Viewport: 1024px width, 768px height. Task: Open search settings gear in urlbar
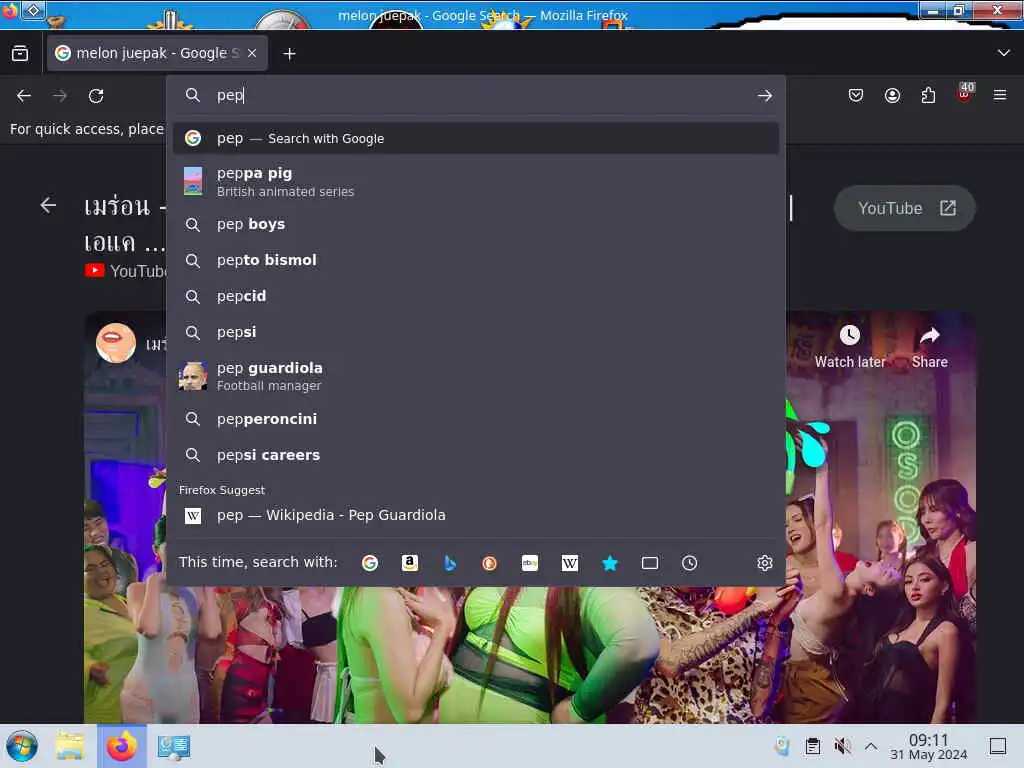click(765, 563)
